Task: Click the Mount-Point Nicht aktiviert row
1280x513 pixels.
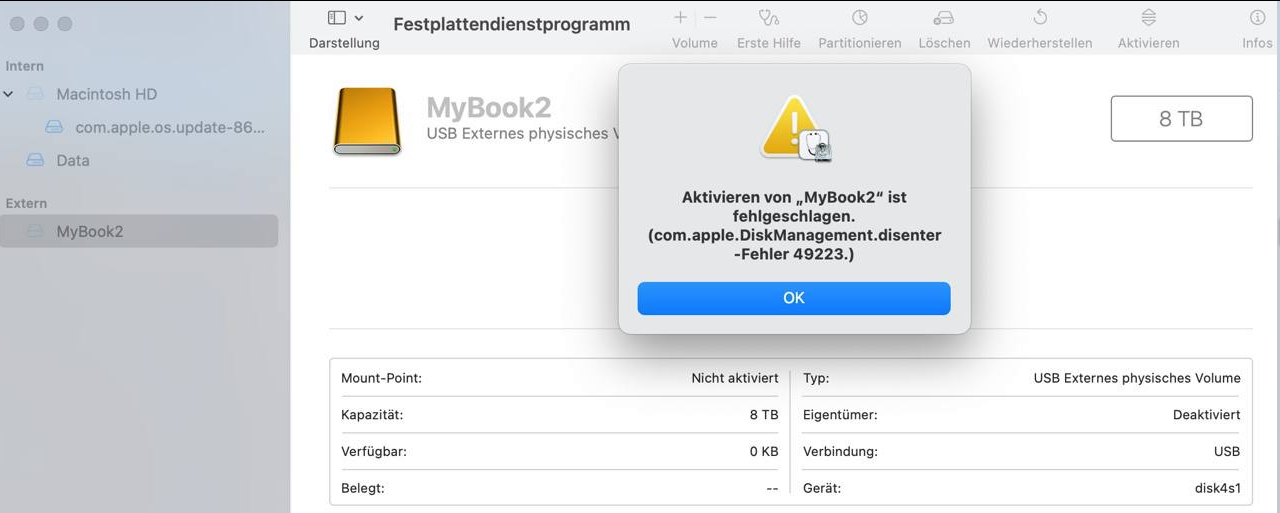Action: tap(559, 378)
